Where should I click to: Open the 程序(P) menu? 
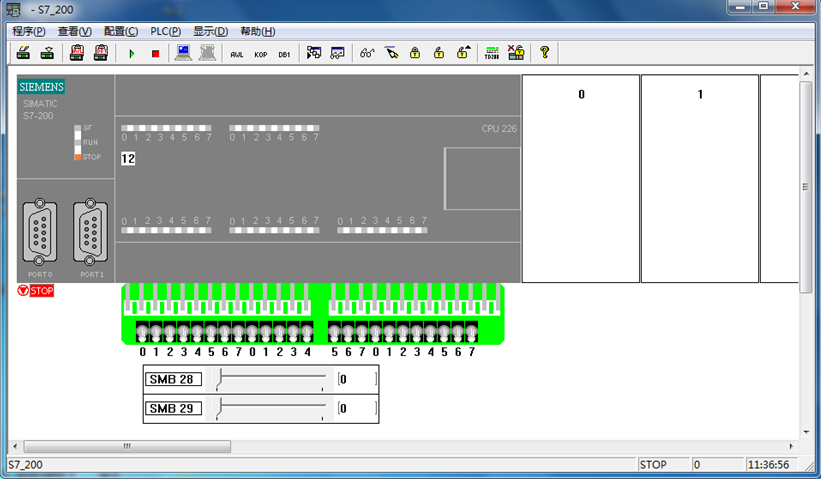[x=29, y=31]
